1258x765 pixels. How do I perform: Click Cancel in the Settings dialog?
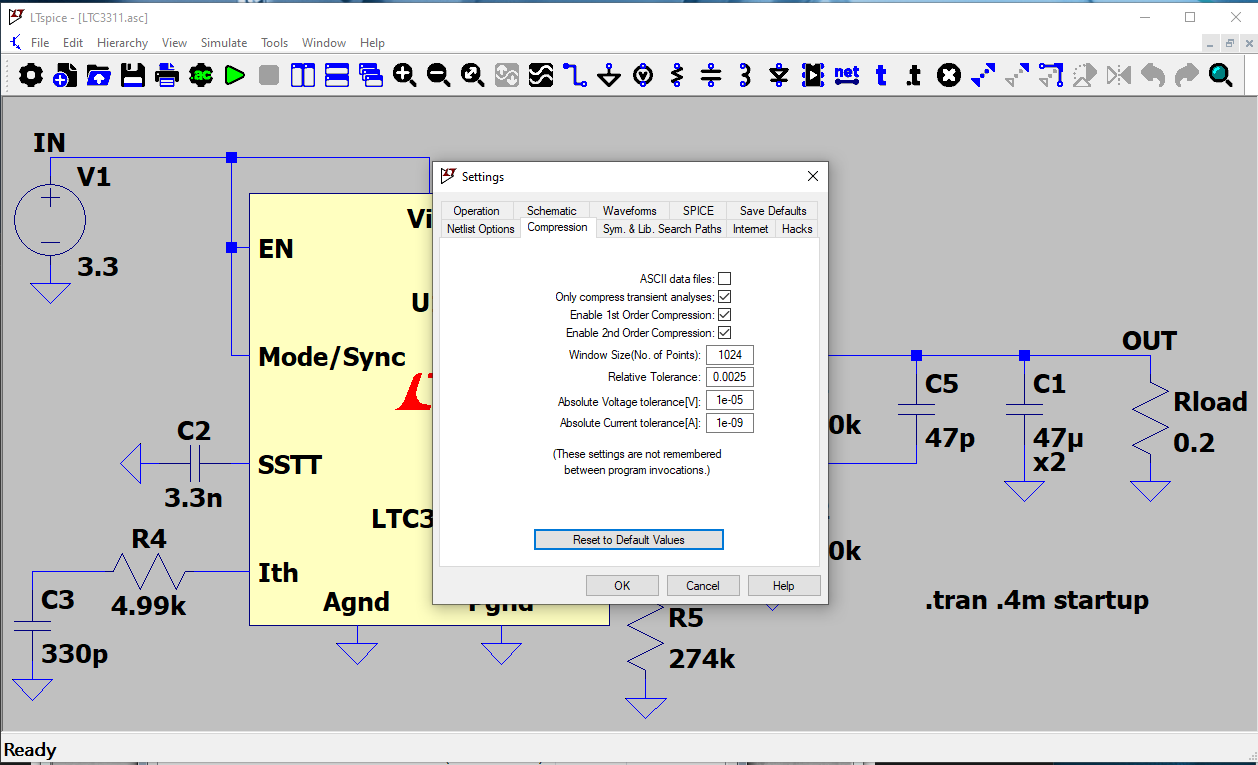702,585
